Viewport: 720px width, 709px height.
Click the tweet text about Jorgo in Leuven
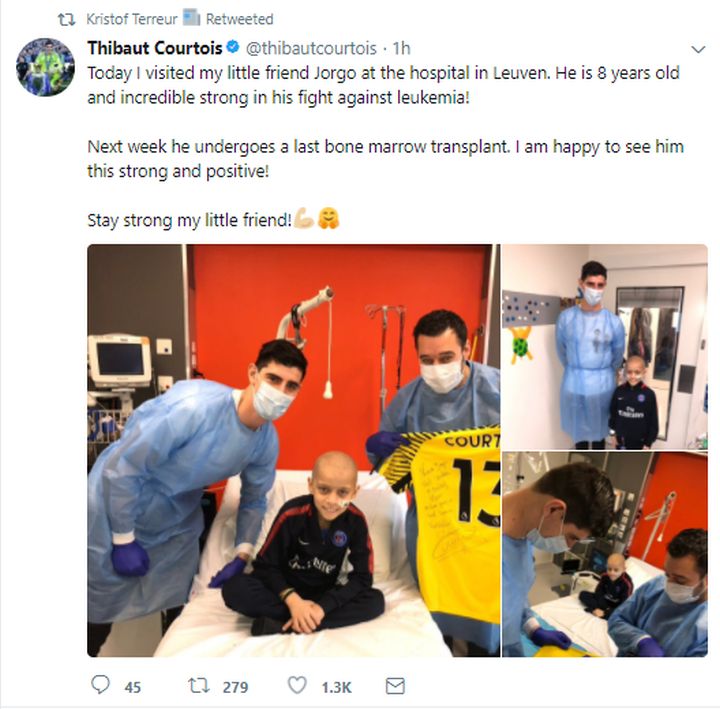(383, 85)
